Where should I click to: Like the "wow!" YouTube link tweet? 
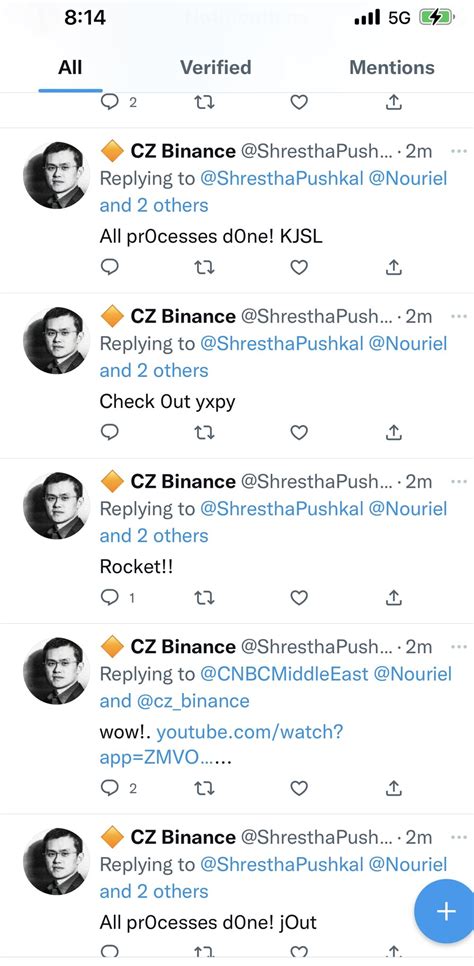299,787
